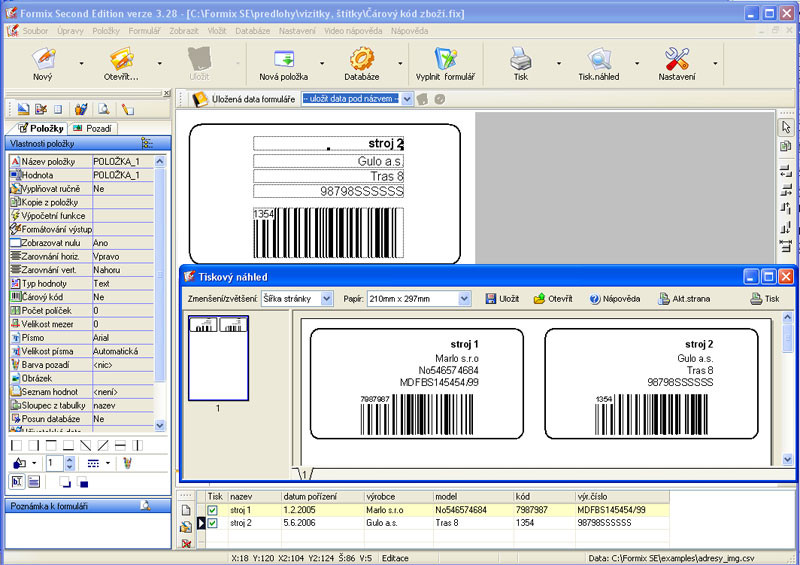Screen dimensions: 800x565
Task: Click Tisk button in Tiskový náhled window
Action: 765,299
